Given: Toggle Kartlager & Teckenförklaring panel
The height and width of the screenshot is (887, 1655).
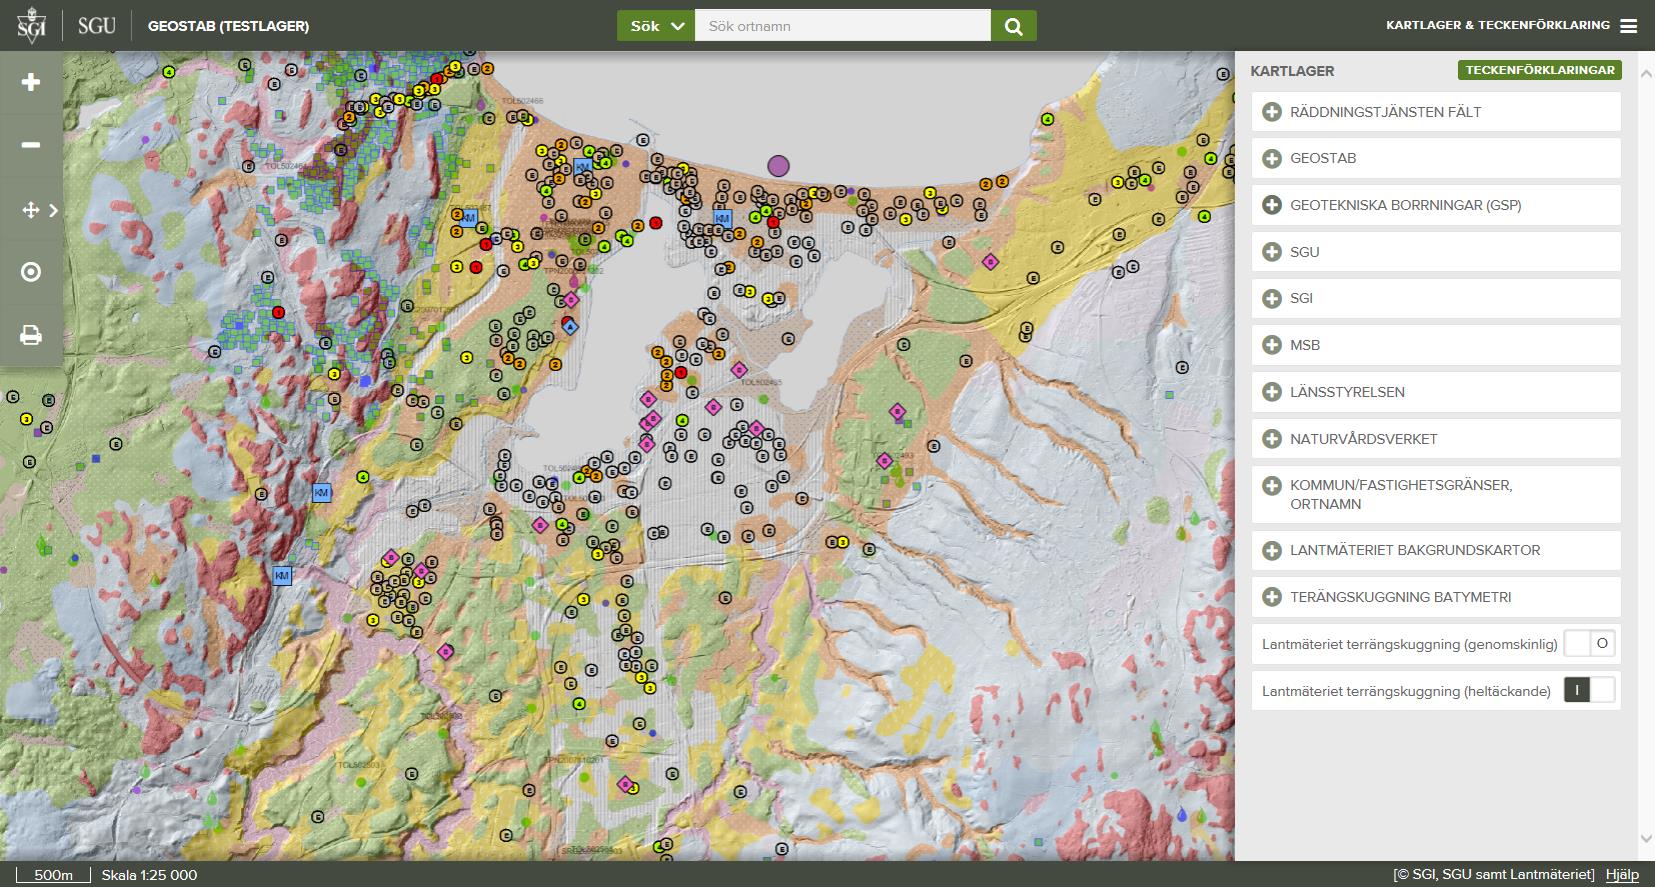Looking at the screenshot, I should click(x=1511, y=26).
